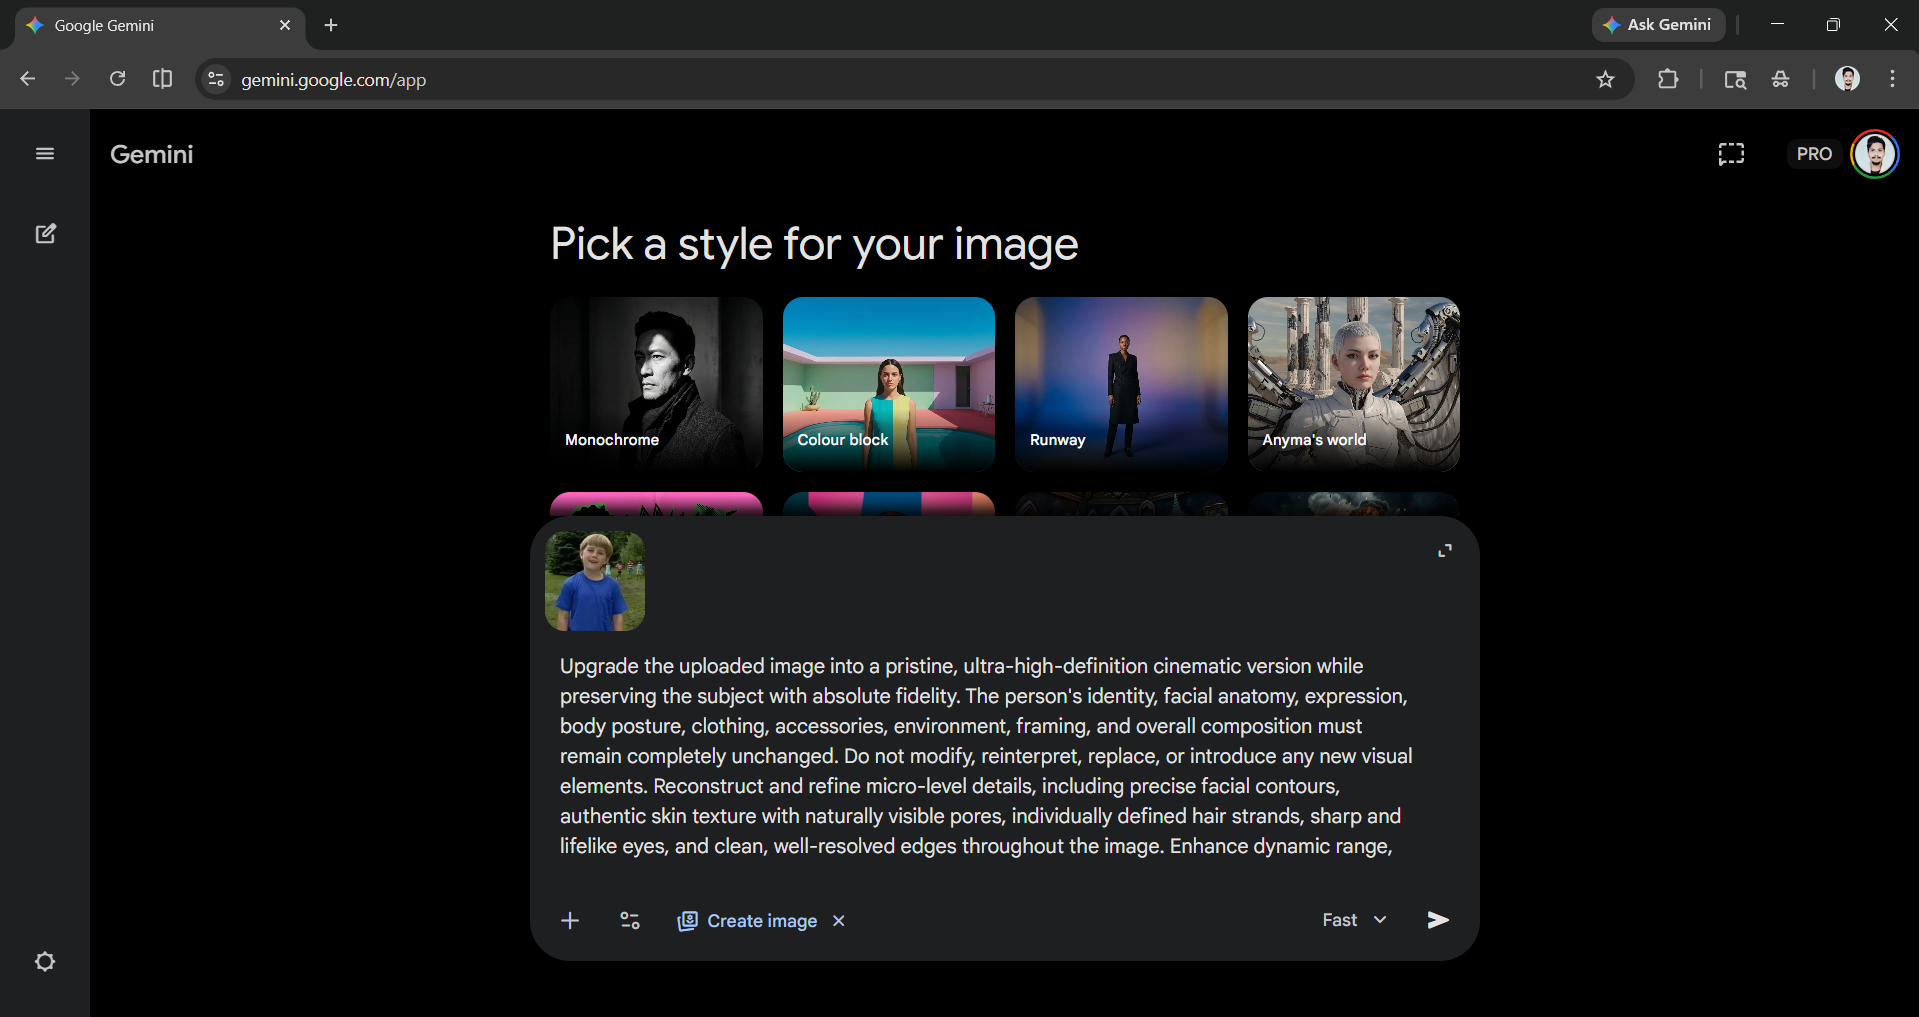Image resolution: width=1919 pixels, height=1017 pixels.
Task: Bookmark this page with the star icon
Action: pyautogui.click(x=1606, y=79)
